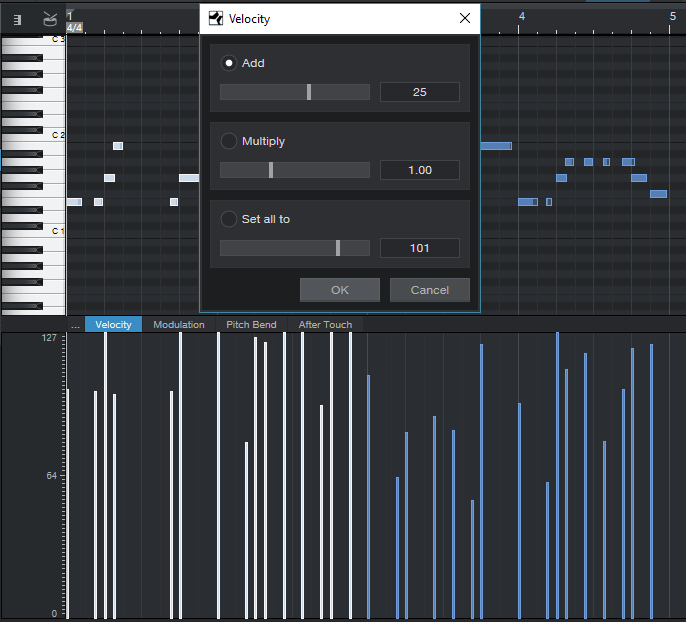
Task: Click the 127 velocity scale label
Action: 49,338
